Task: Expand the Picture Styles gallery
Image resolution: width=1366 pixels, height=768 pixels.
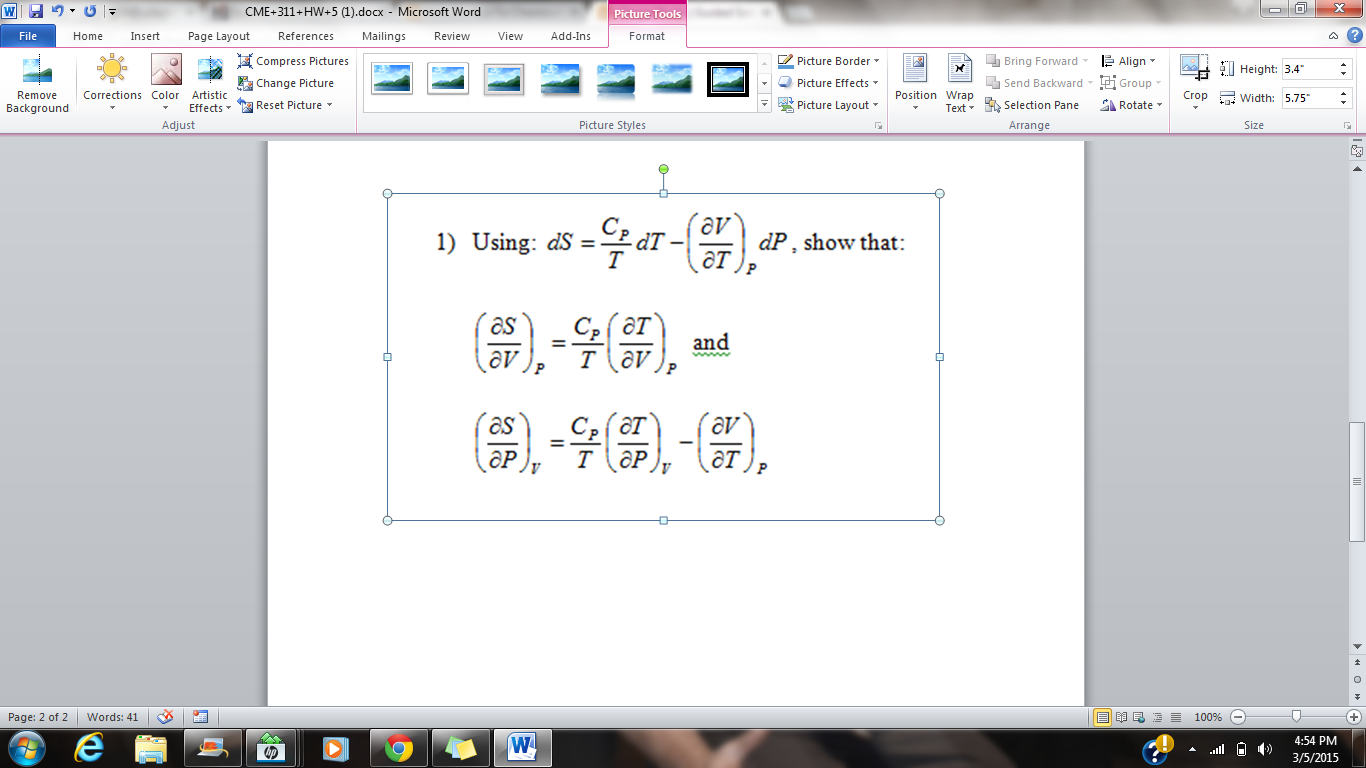Action: [763, 104]
